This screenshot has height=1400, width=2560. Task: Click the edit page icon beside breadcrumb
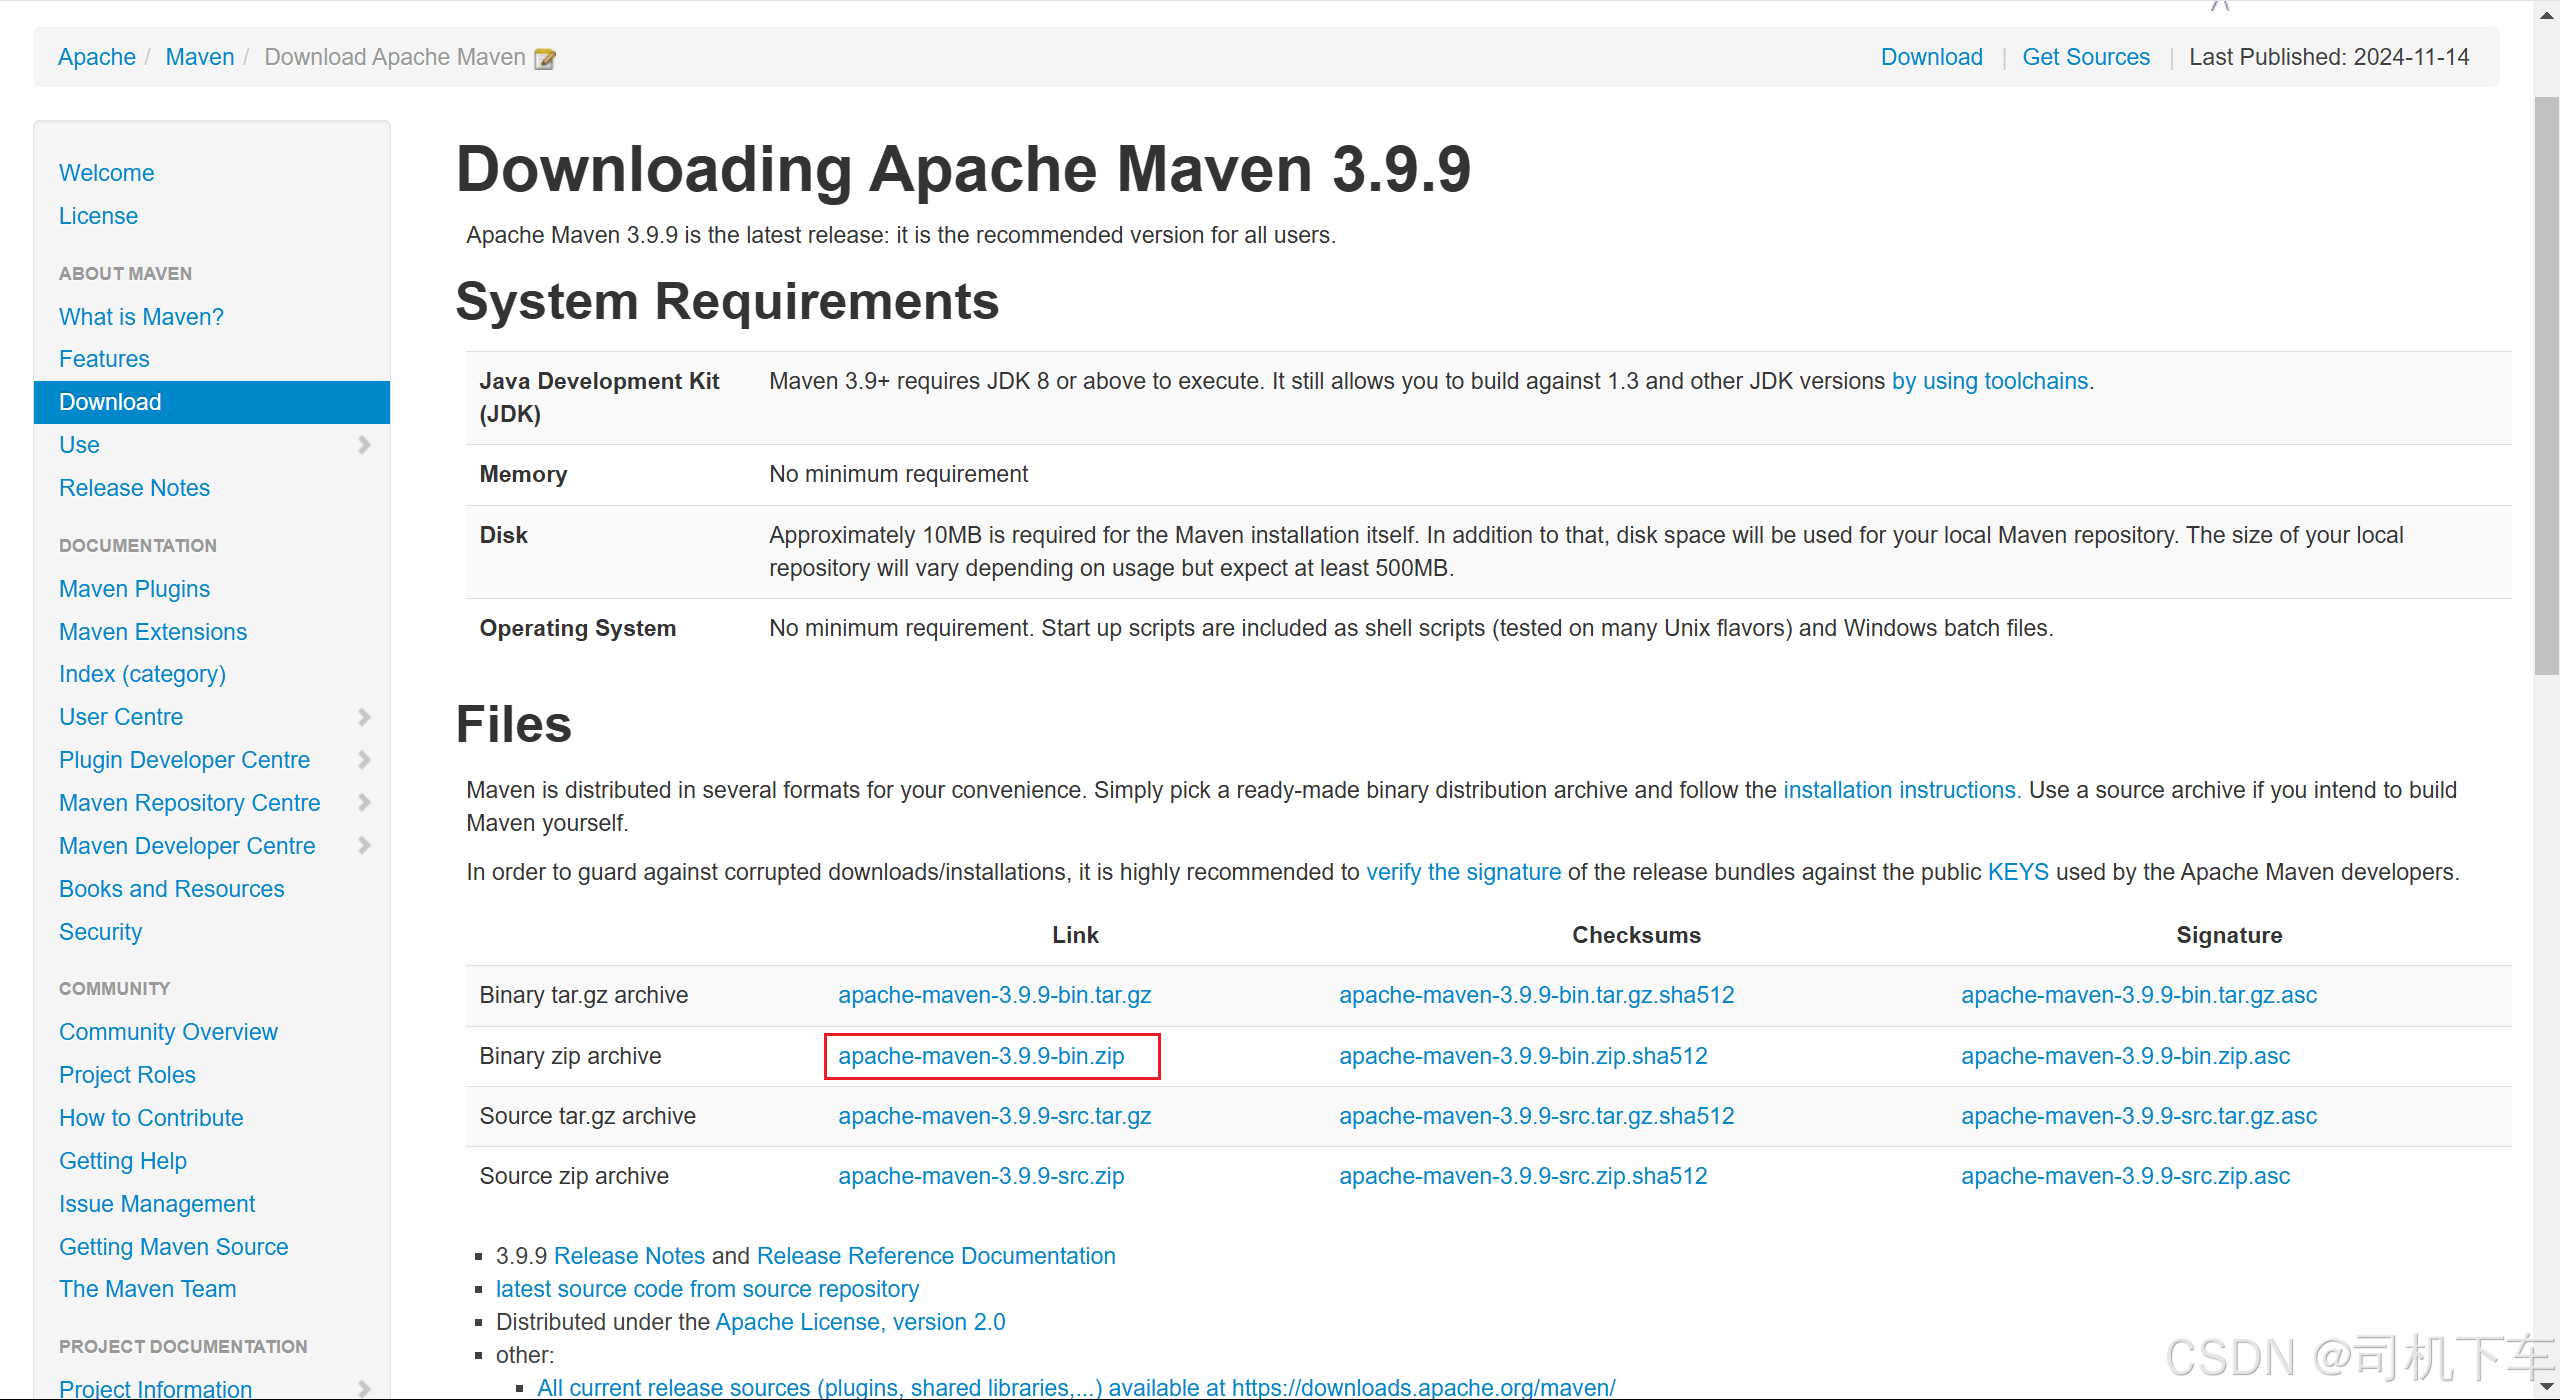click(545, 58)
